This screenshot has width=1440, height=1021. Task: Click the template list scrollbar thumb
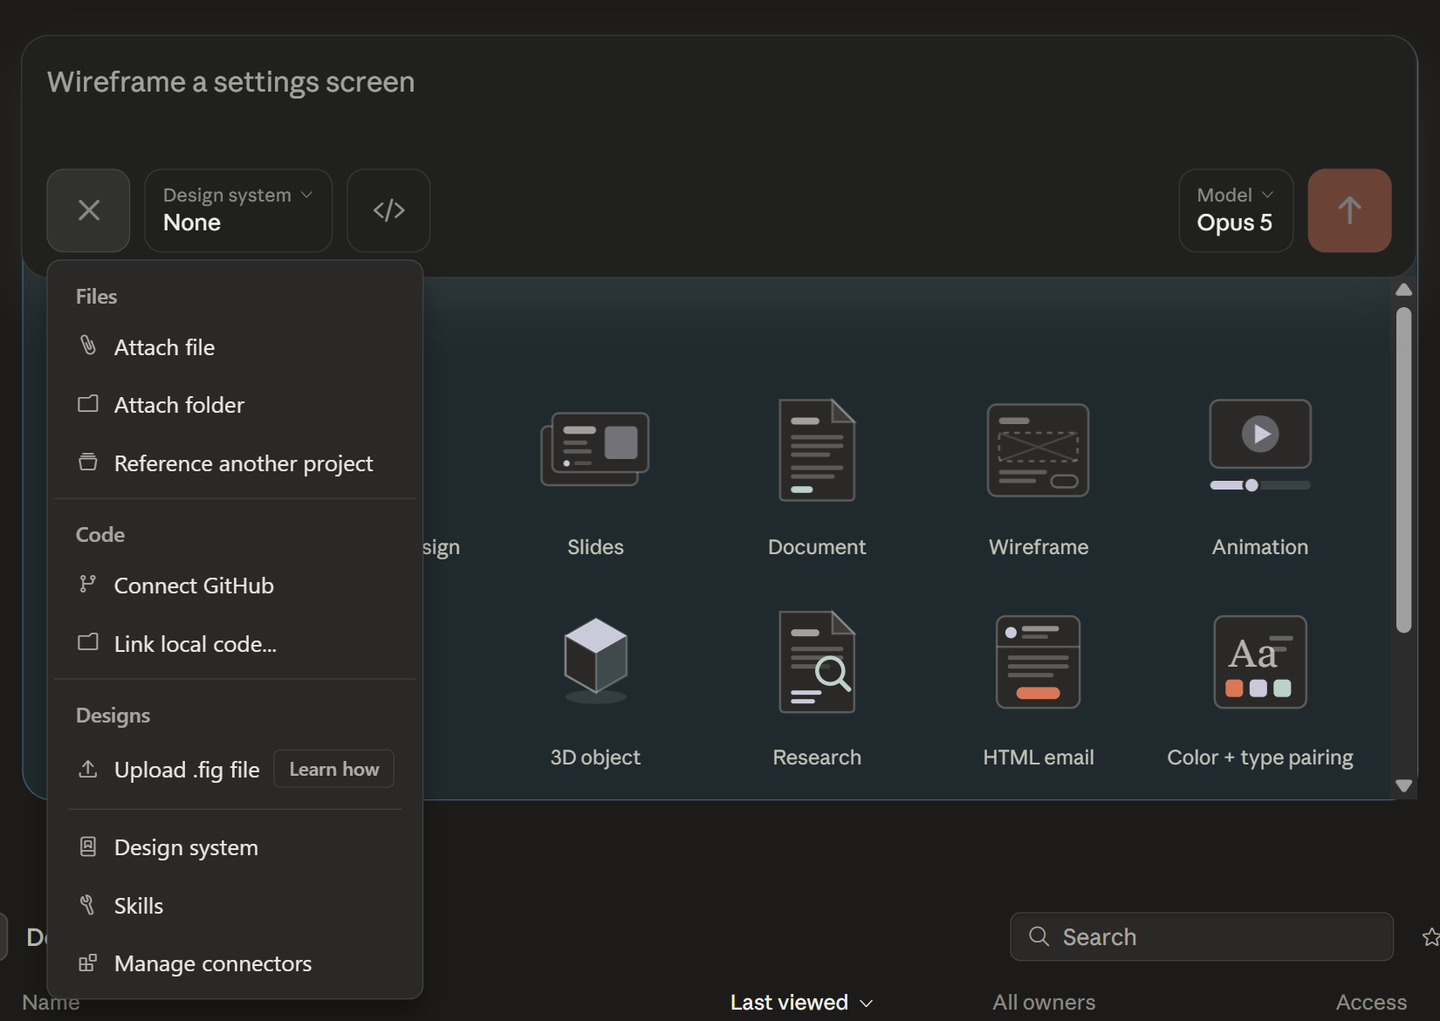tap(1404, 470)
